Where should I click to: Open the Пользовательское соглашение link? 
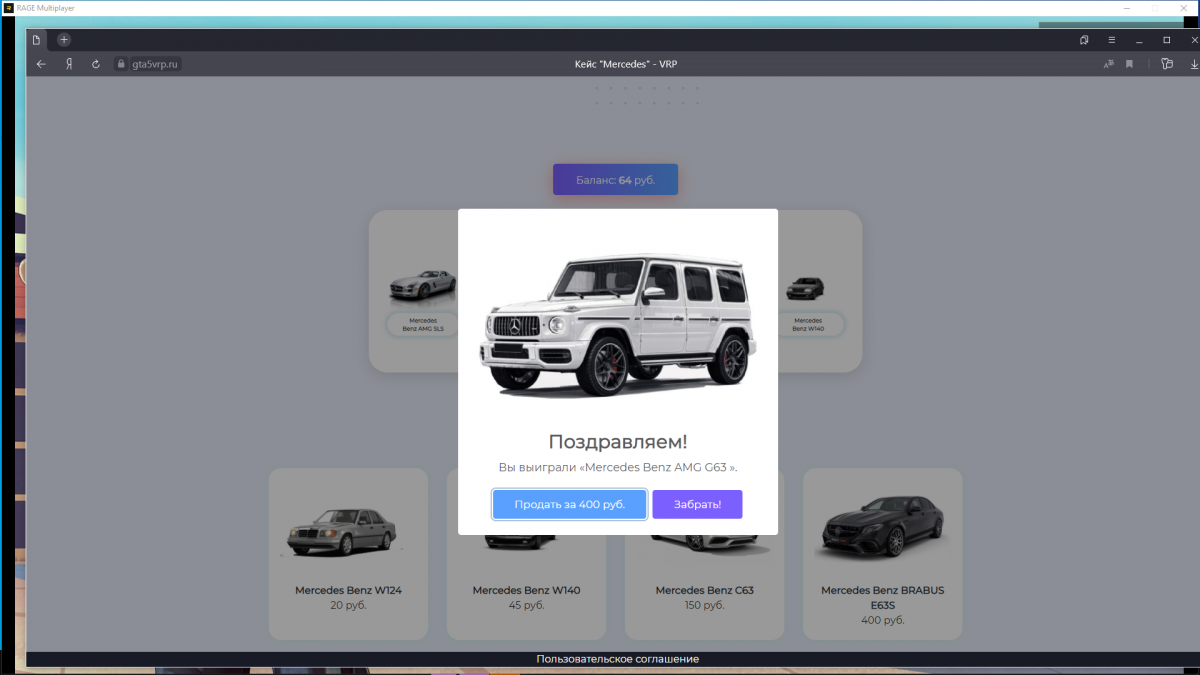pyautogui.click(x=617, y=659)
